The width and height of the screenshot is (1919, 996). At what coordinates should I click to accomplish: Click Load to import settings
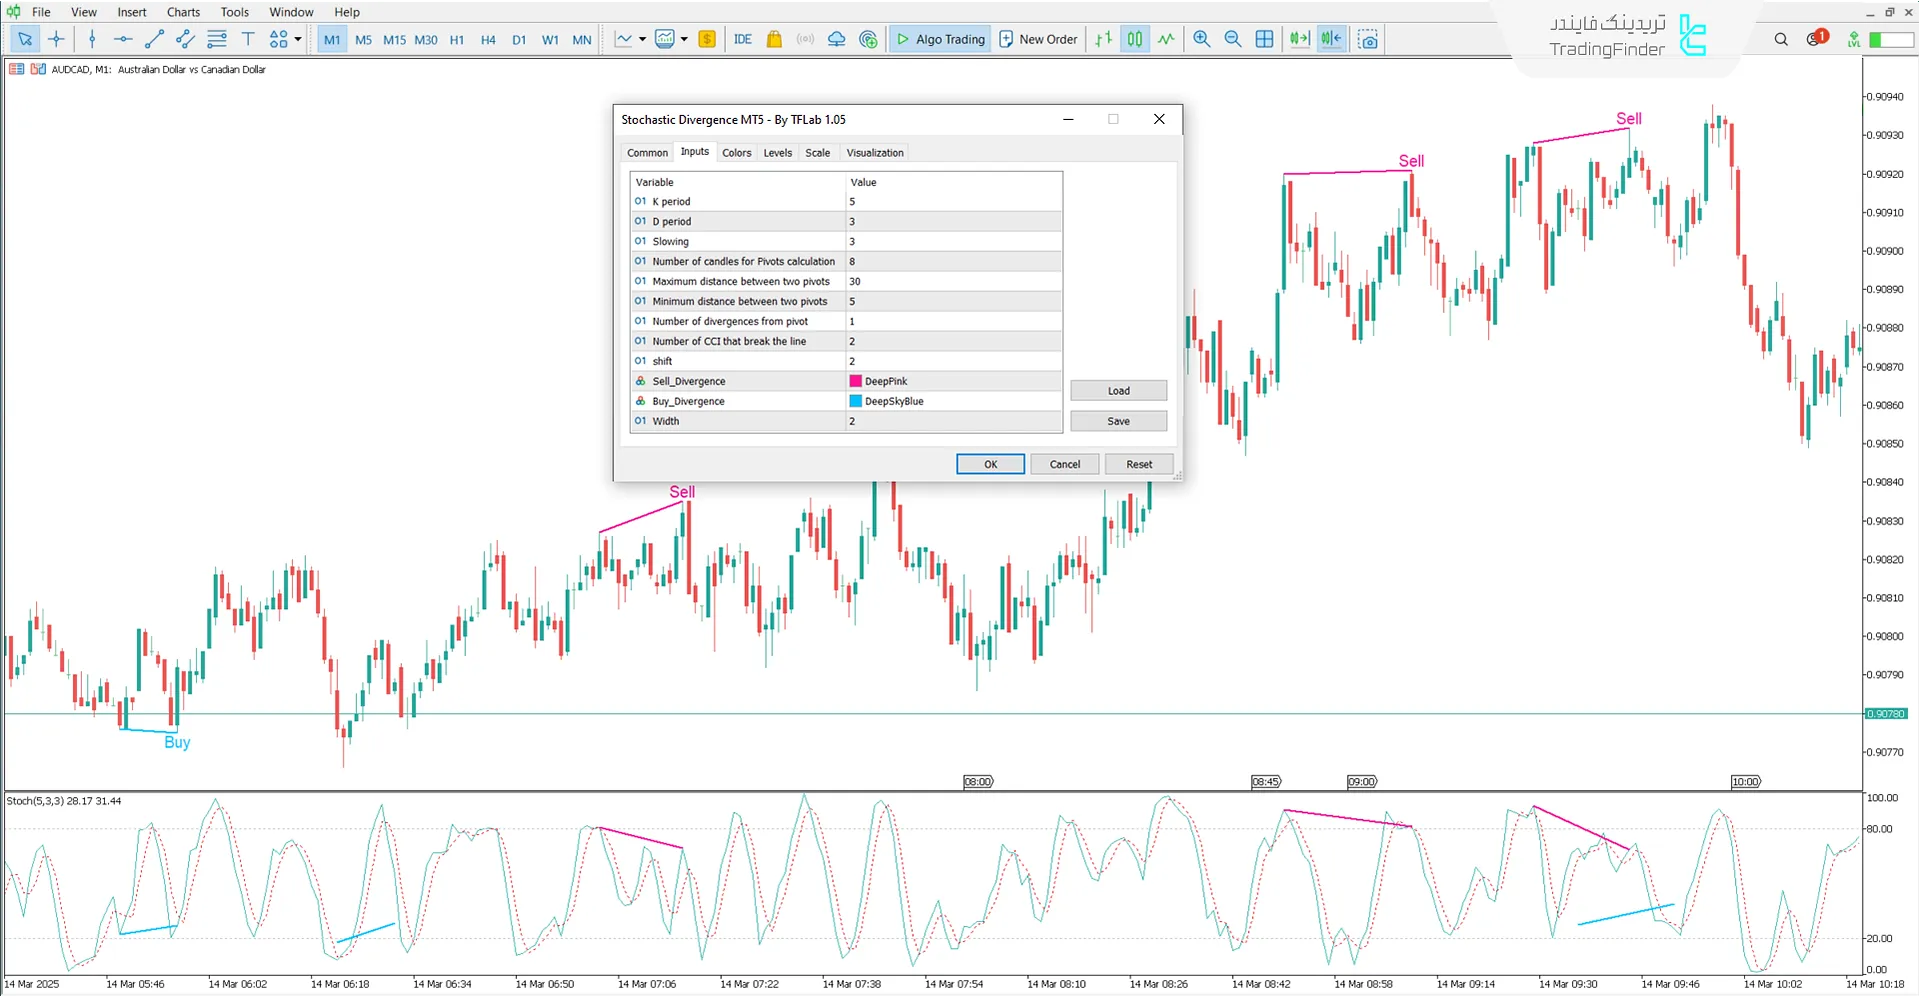click(x=1117, y=390)
